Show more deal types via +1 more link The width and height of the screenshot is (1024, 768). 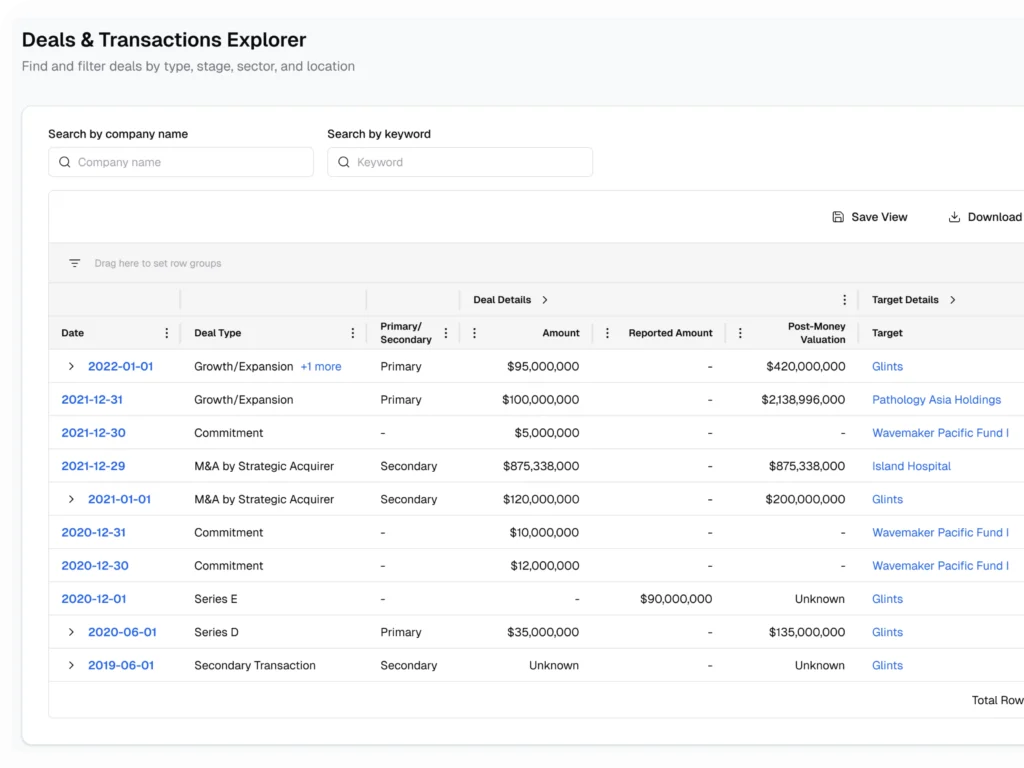(x=320, y=366)
